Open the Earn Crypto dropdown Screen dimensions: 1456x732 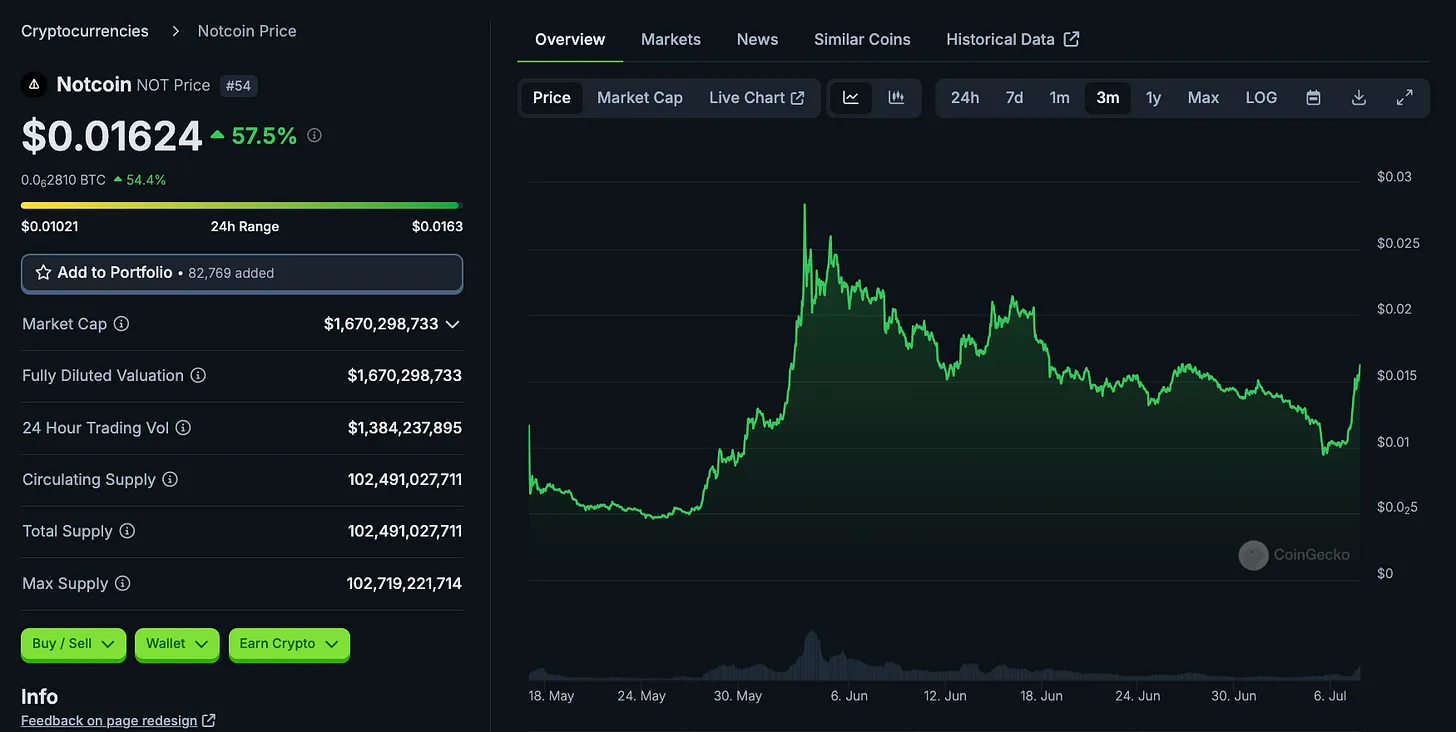(289, 644)
